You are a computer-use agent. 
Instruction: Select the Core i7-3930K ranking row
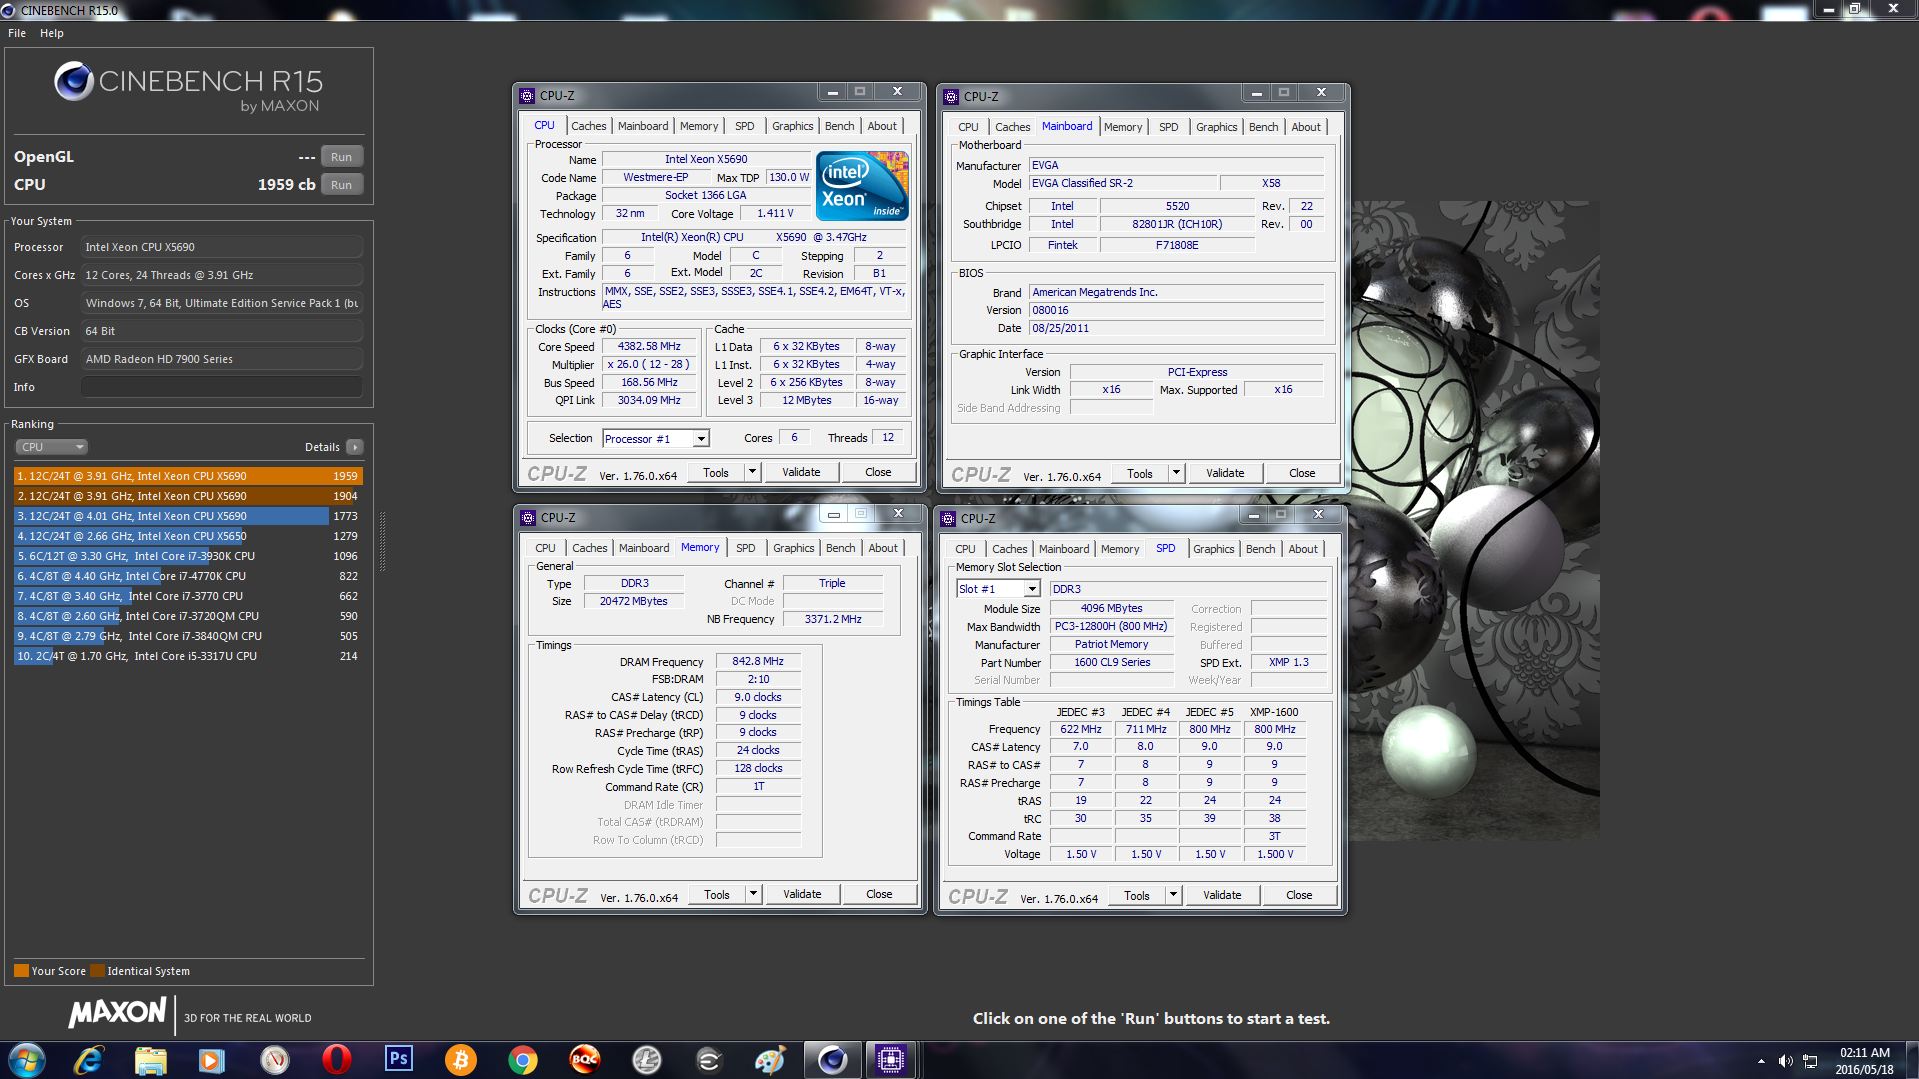[x=188, y=556]
